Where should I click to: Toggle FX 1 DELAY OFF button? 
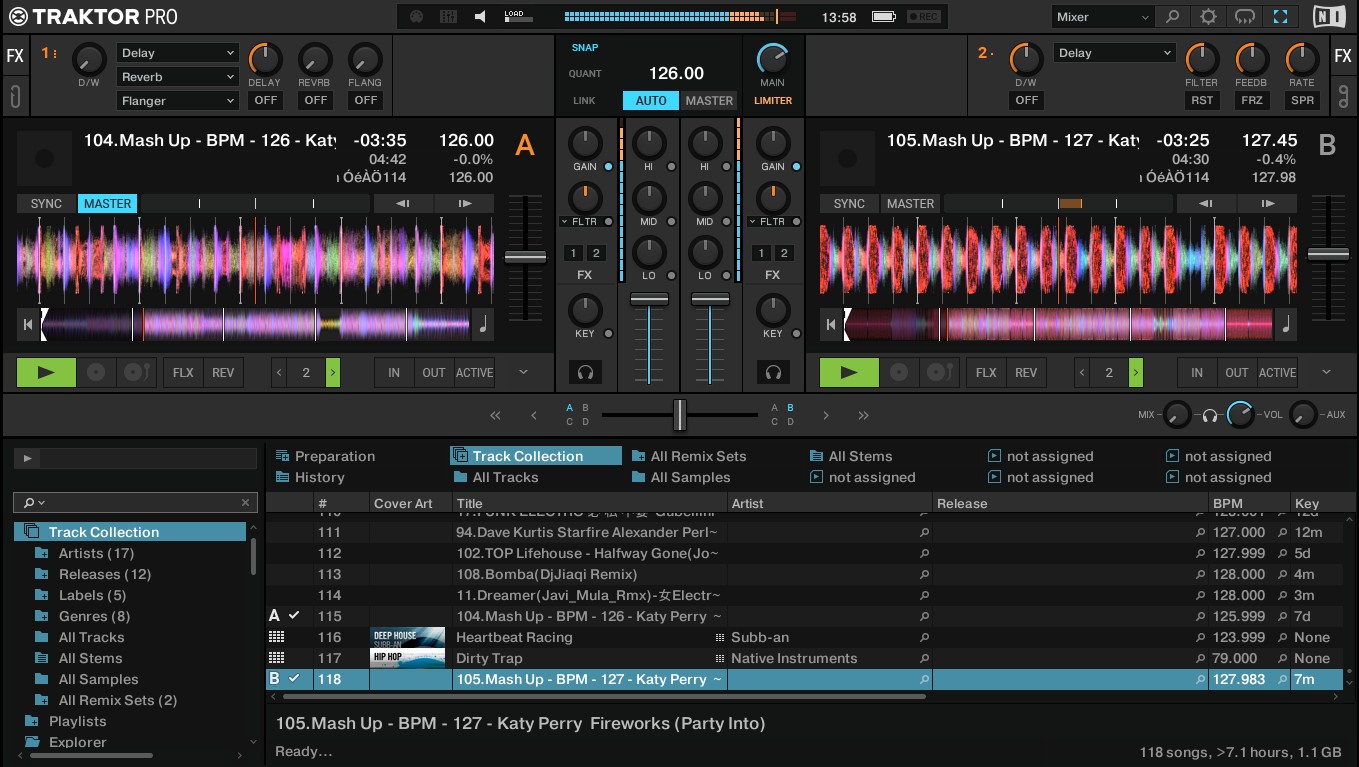265,100
